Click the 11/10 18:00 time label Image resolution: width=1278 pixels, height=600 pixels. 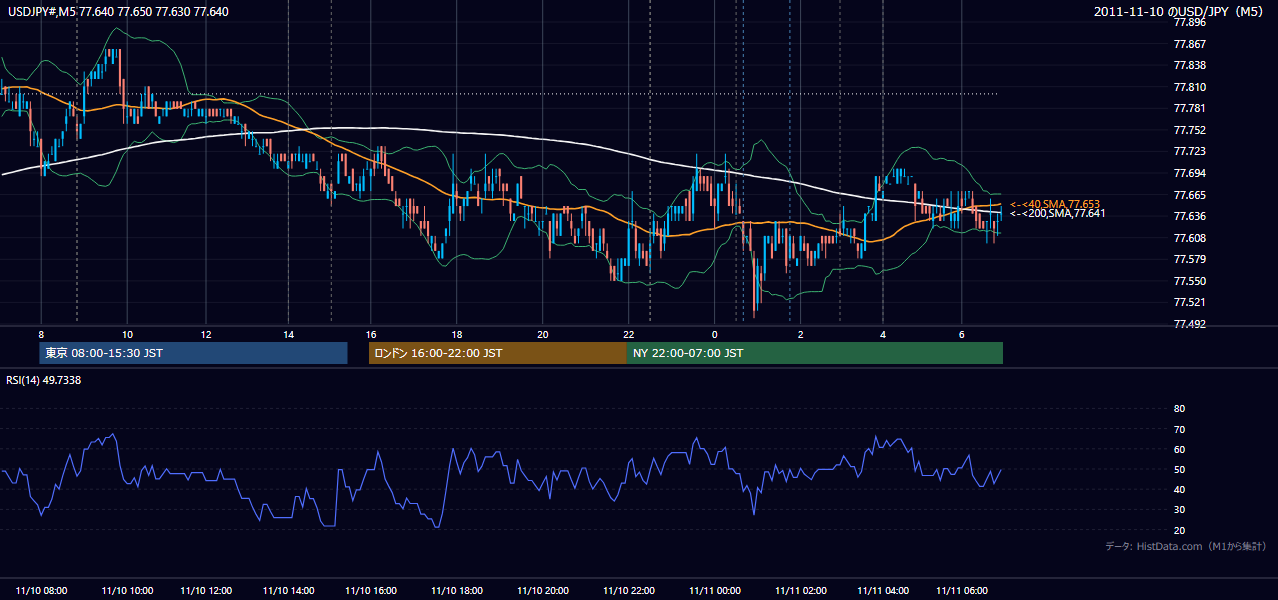click(455, 591)
